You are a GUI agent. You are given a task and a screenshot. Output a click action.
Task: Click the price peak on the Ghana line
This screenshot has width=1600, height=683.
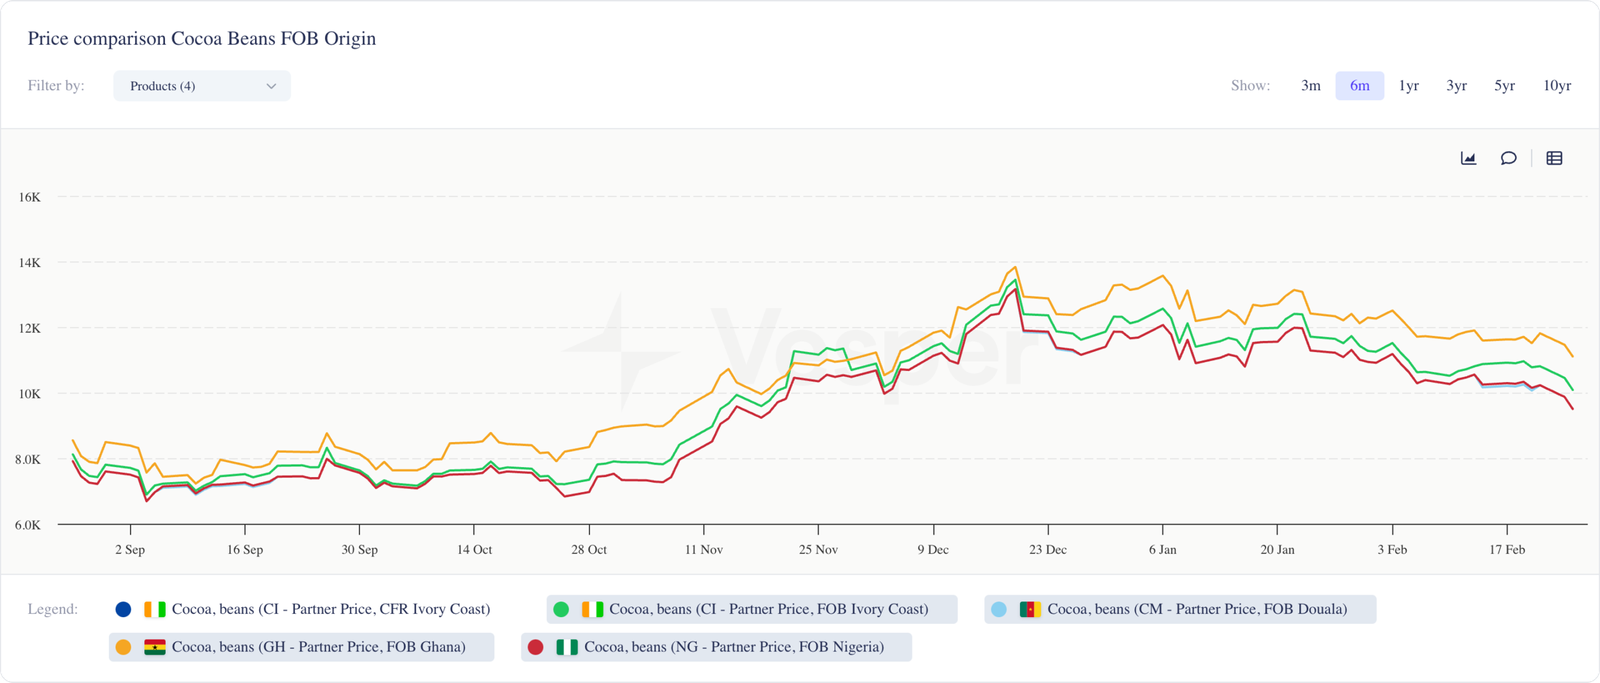1016,267
